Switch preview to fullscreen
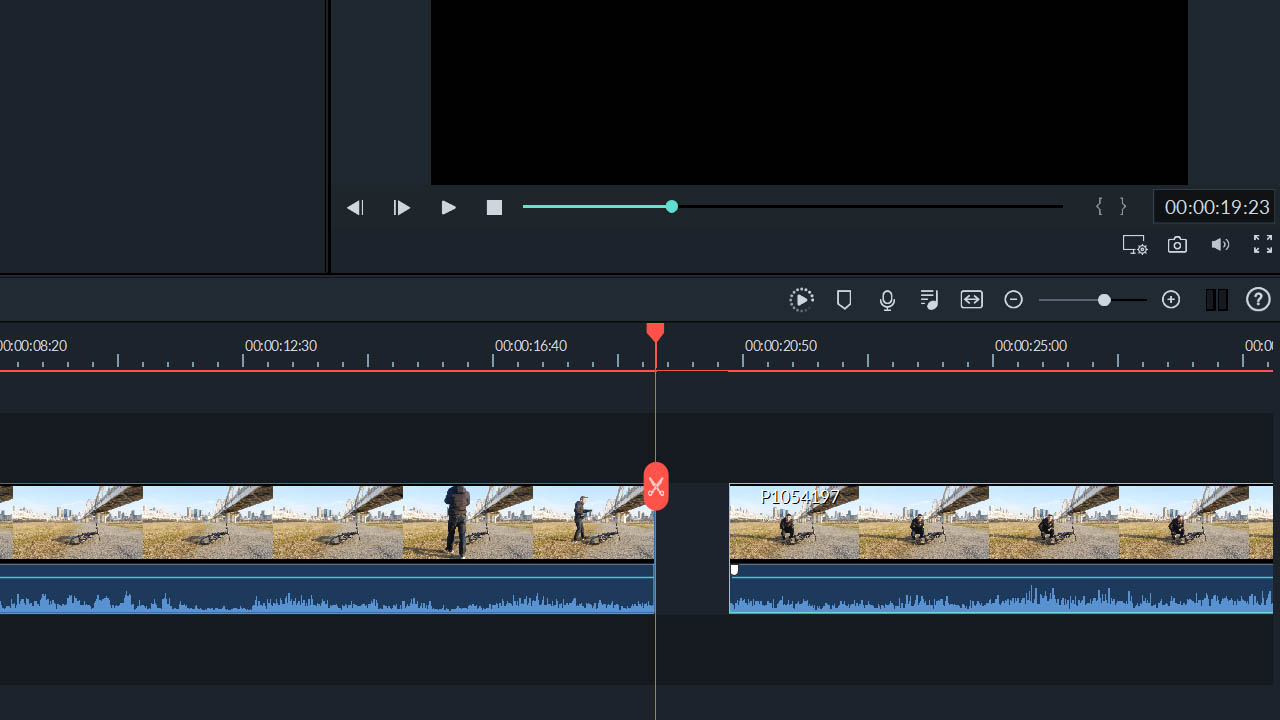Image resolution: width=1280 pixels, height=720 pixels. coord(1263,244)
